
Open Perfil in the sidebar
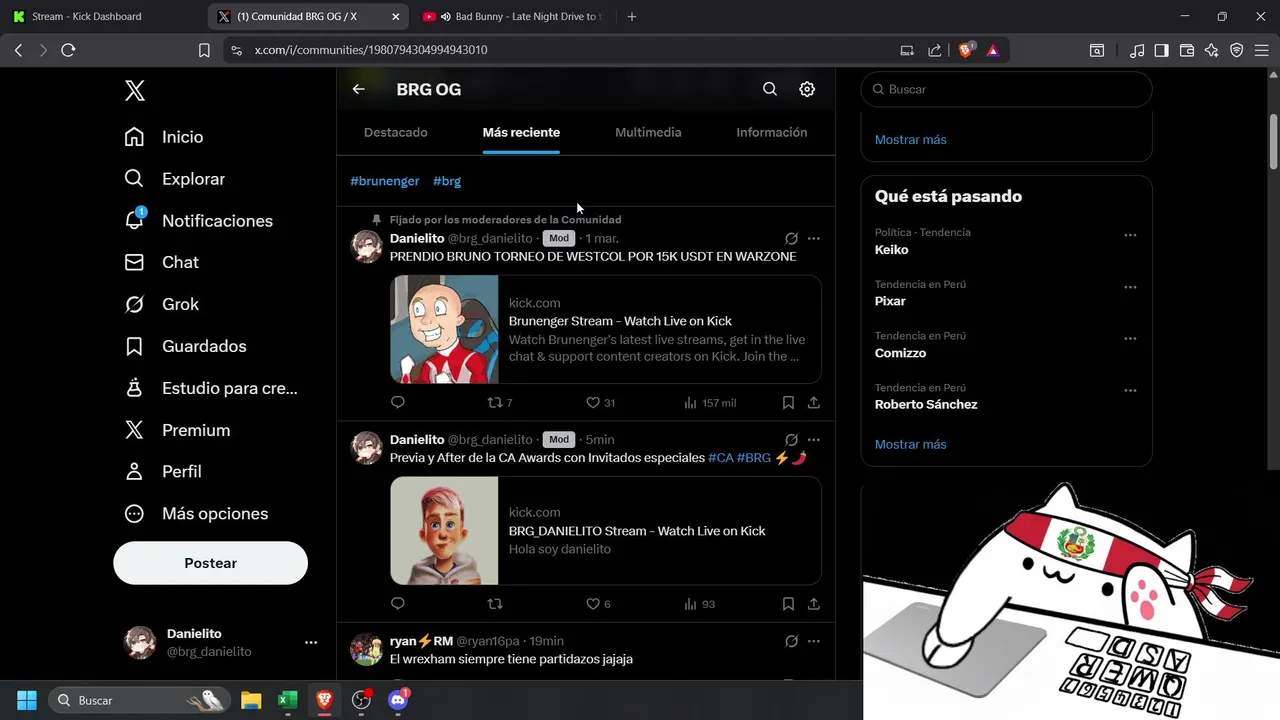[x=163, y=471]
